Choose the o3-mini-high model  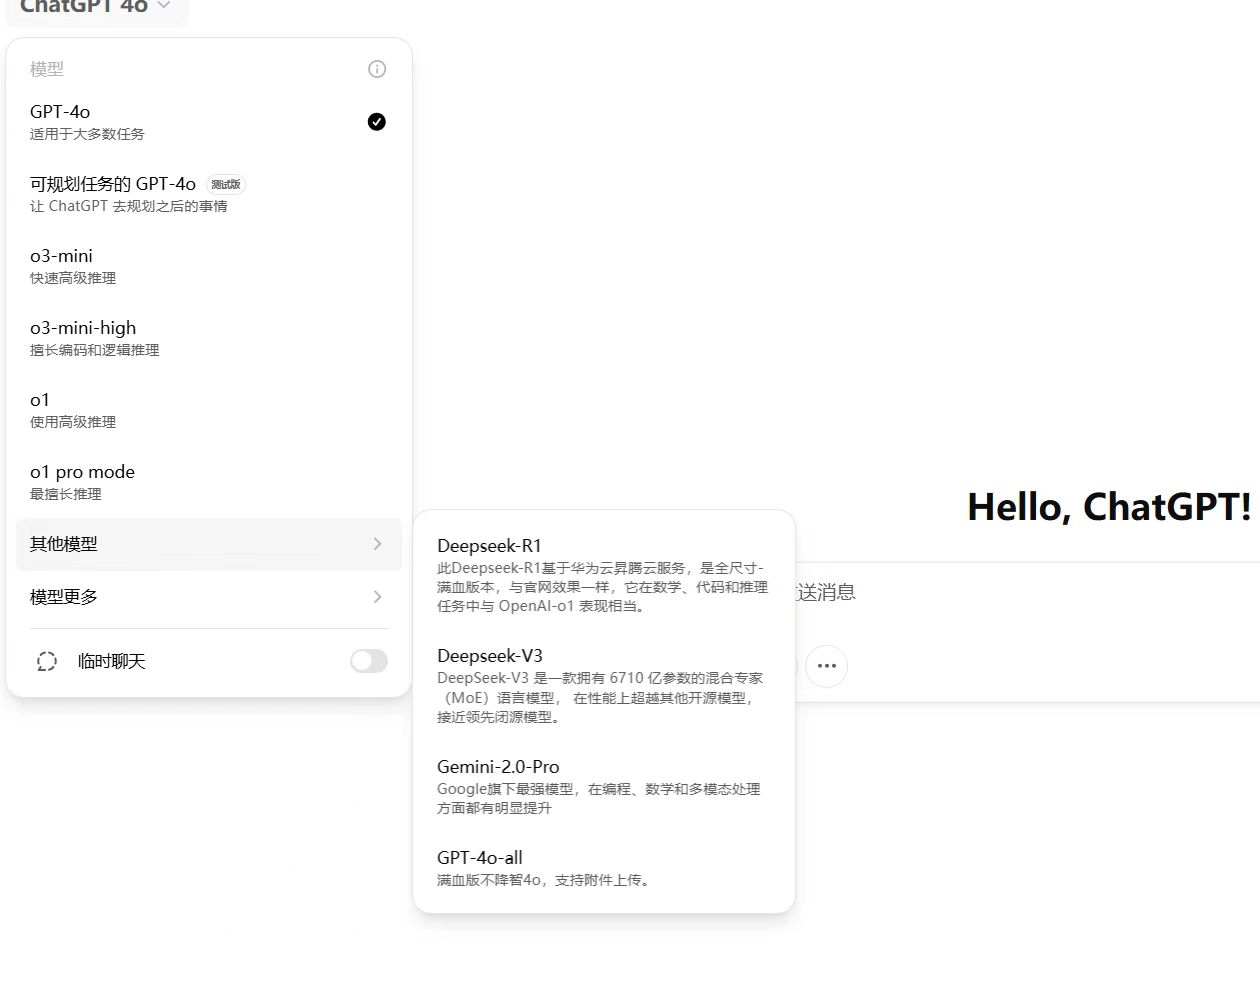click(208, 338)
